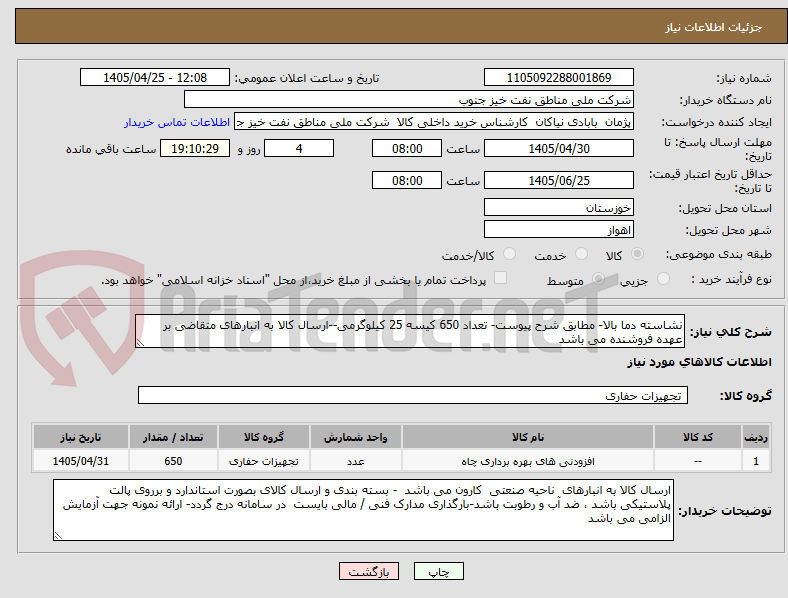This screenshot has width=788, height=598.
Task: Click the تعداد / مقدار column header
Action: (173, 437)
